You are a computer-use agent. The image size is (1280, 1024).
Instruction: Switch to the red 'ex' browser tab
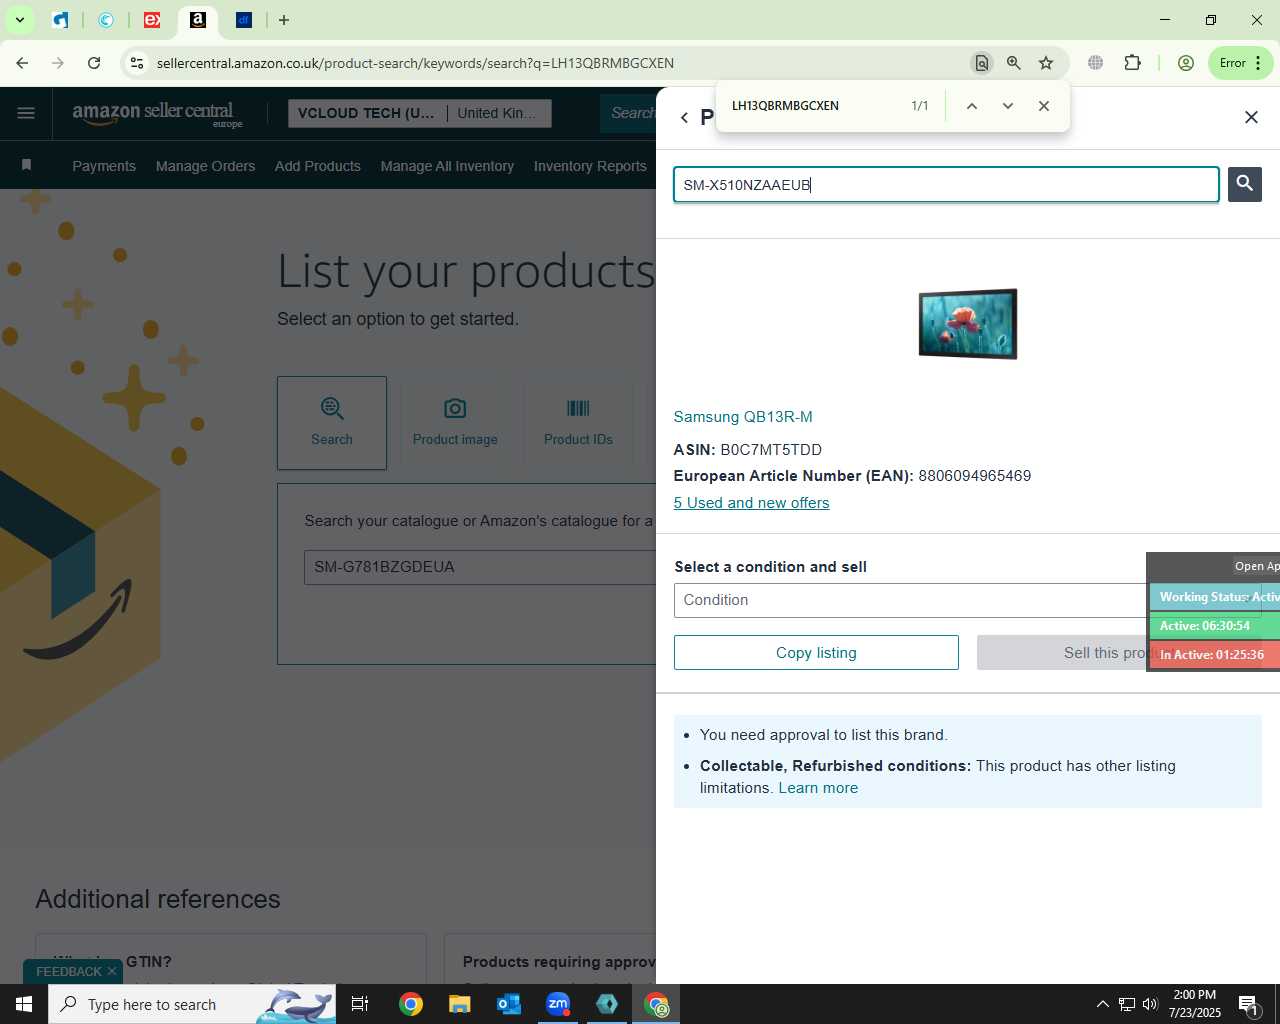click(x=152, y=20)
